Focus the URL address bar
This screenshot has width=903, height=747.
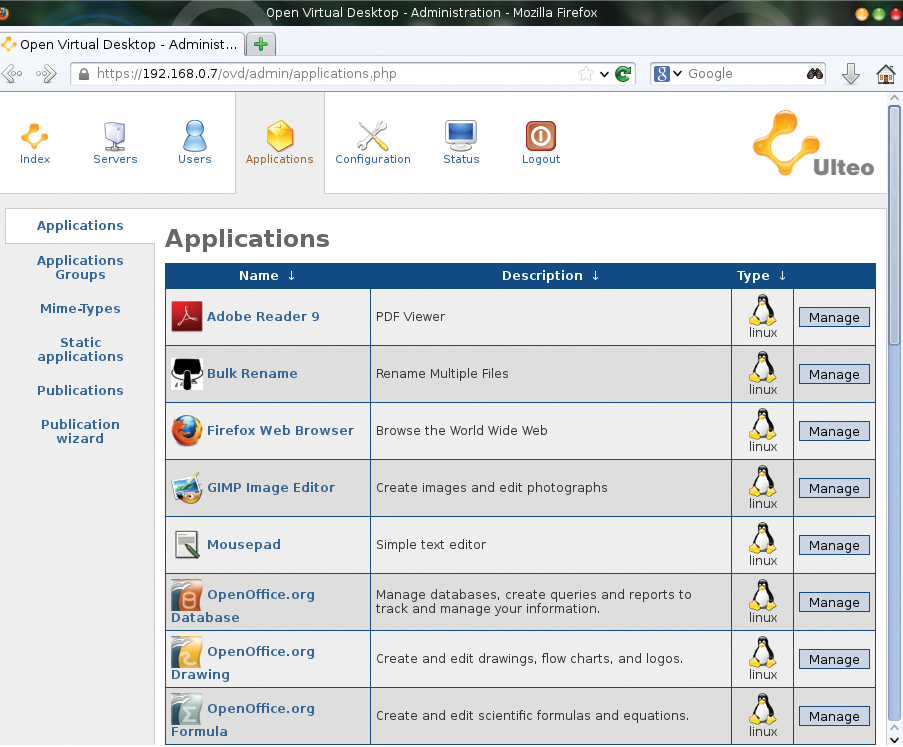click(330, 74)
